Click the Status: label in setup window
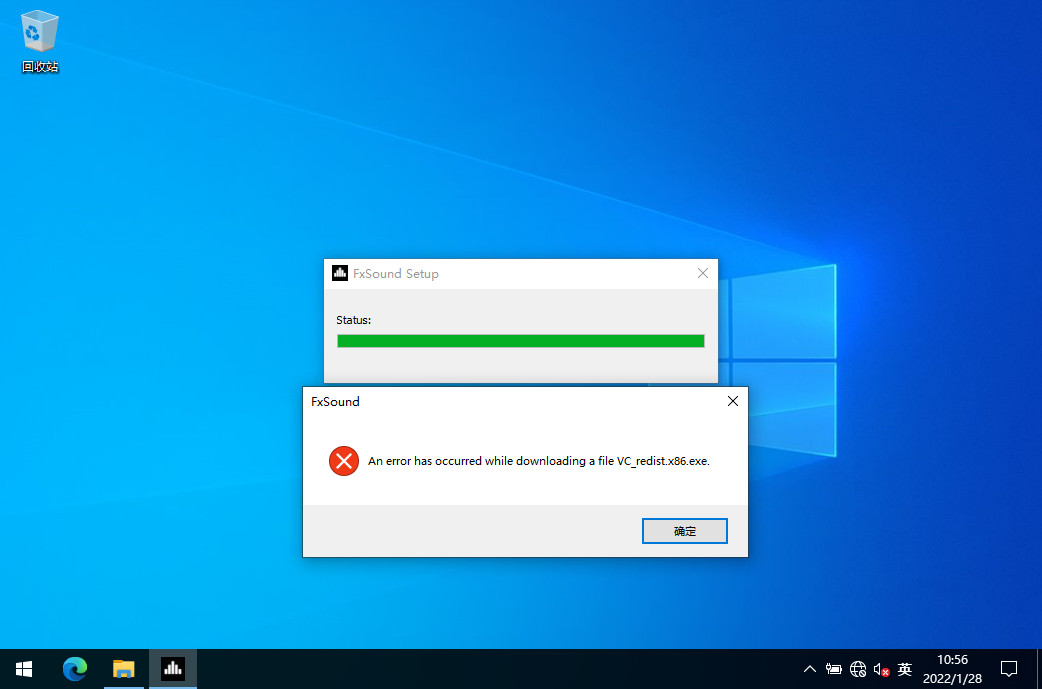 [x=354, y=320]
